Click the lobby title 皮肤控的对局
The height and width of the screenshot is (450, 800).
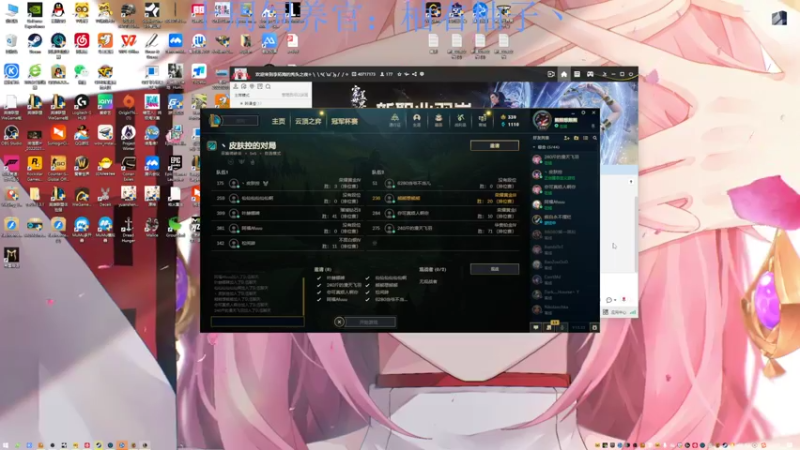[x=252, y=145]
